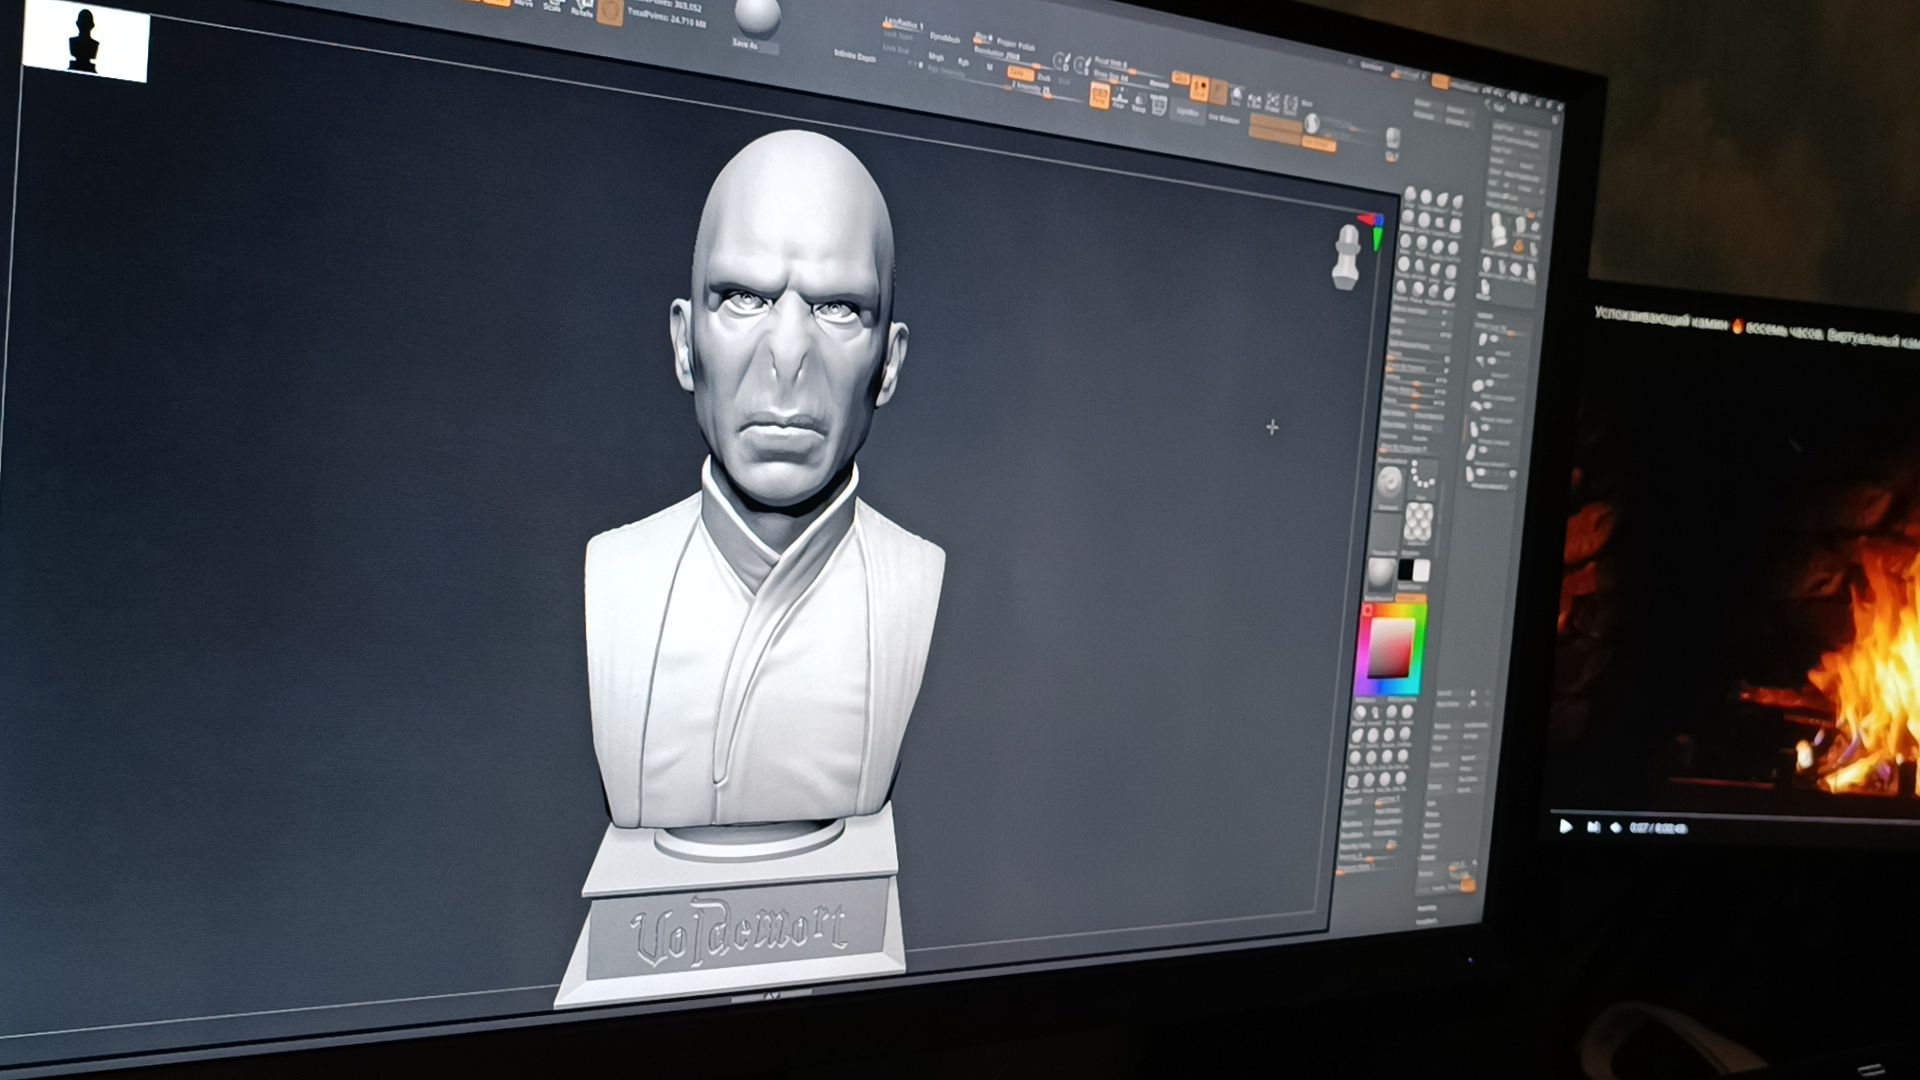
Task: Click the Save As button
Action: click(746, 45)
